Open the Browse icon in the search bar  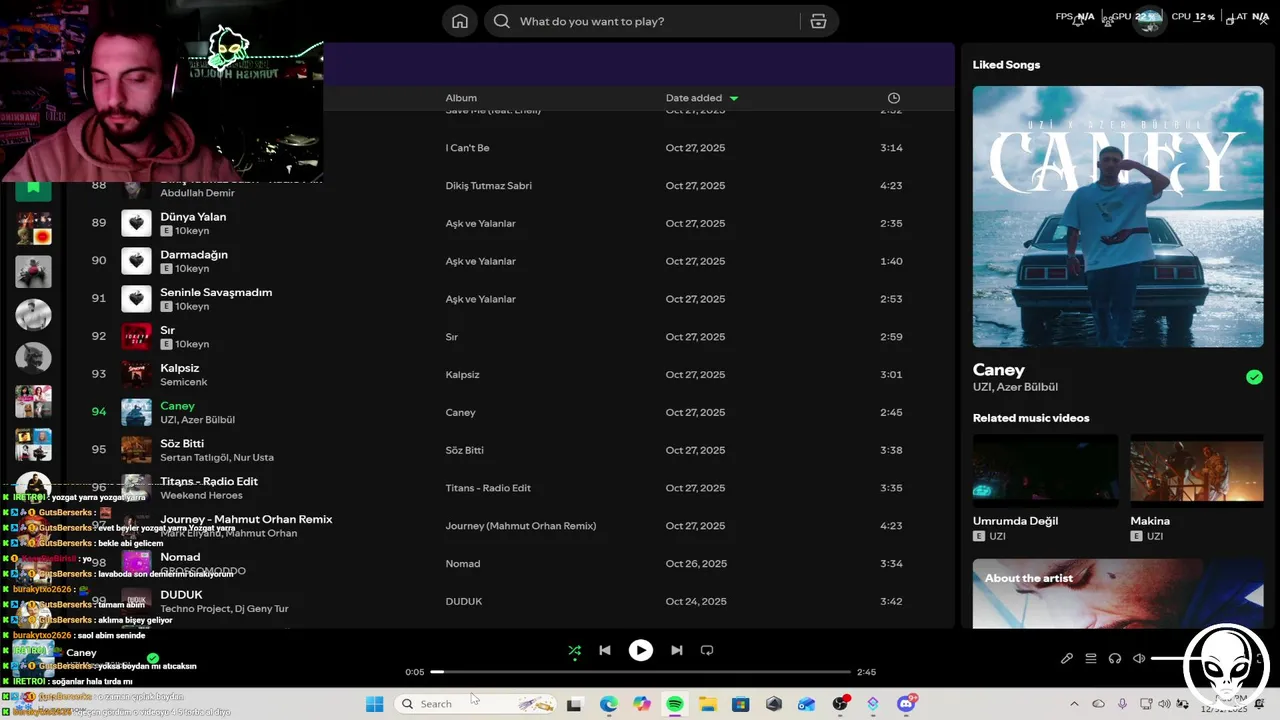[818, 21]
